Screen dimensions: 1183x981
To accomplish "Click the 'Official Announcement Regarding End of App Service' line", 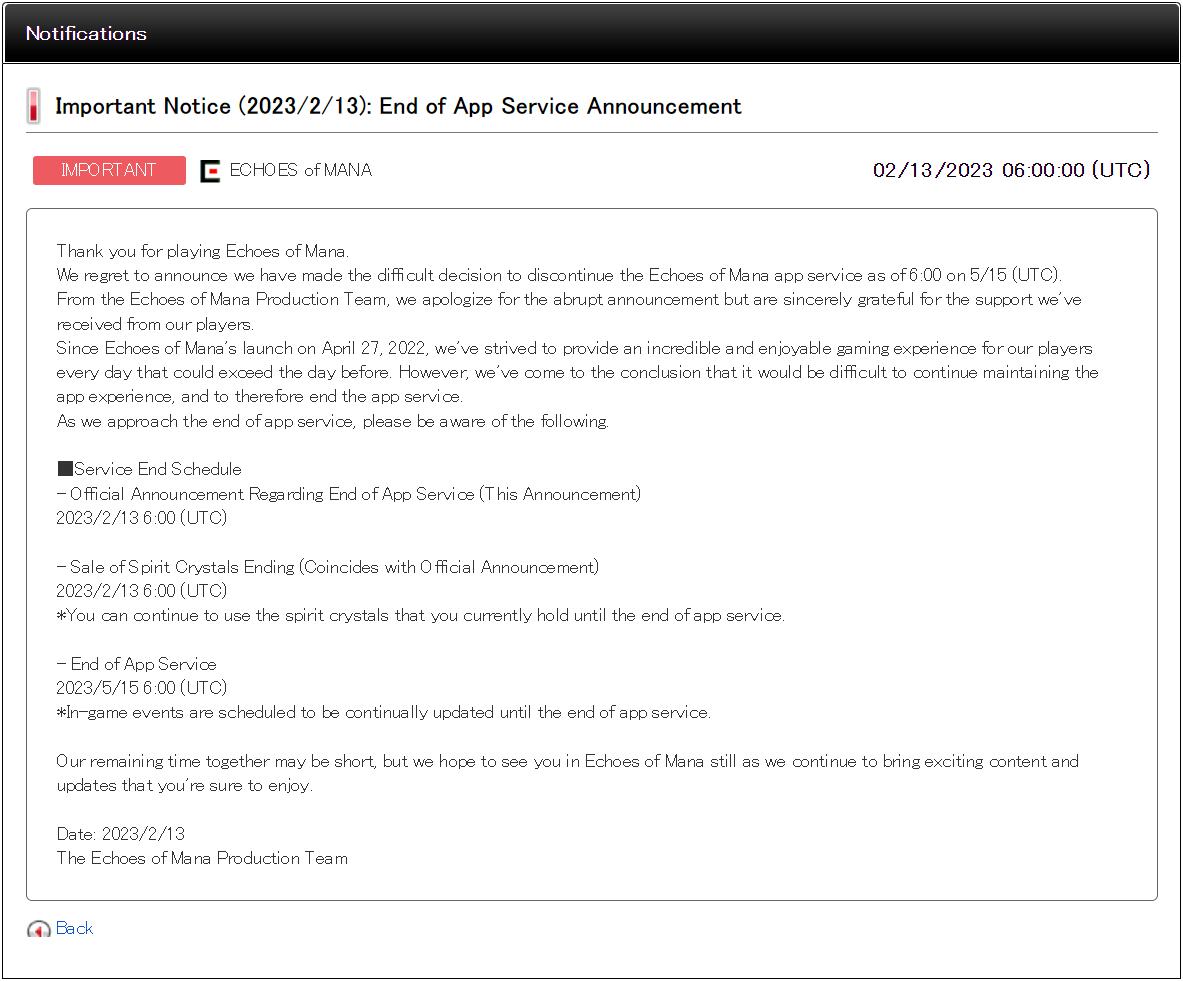I will click(x=349, y=494).
